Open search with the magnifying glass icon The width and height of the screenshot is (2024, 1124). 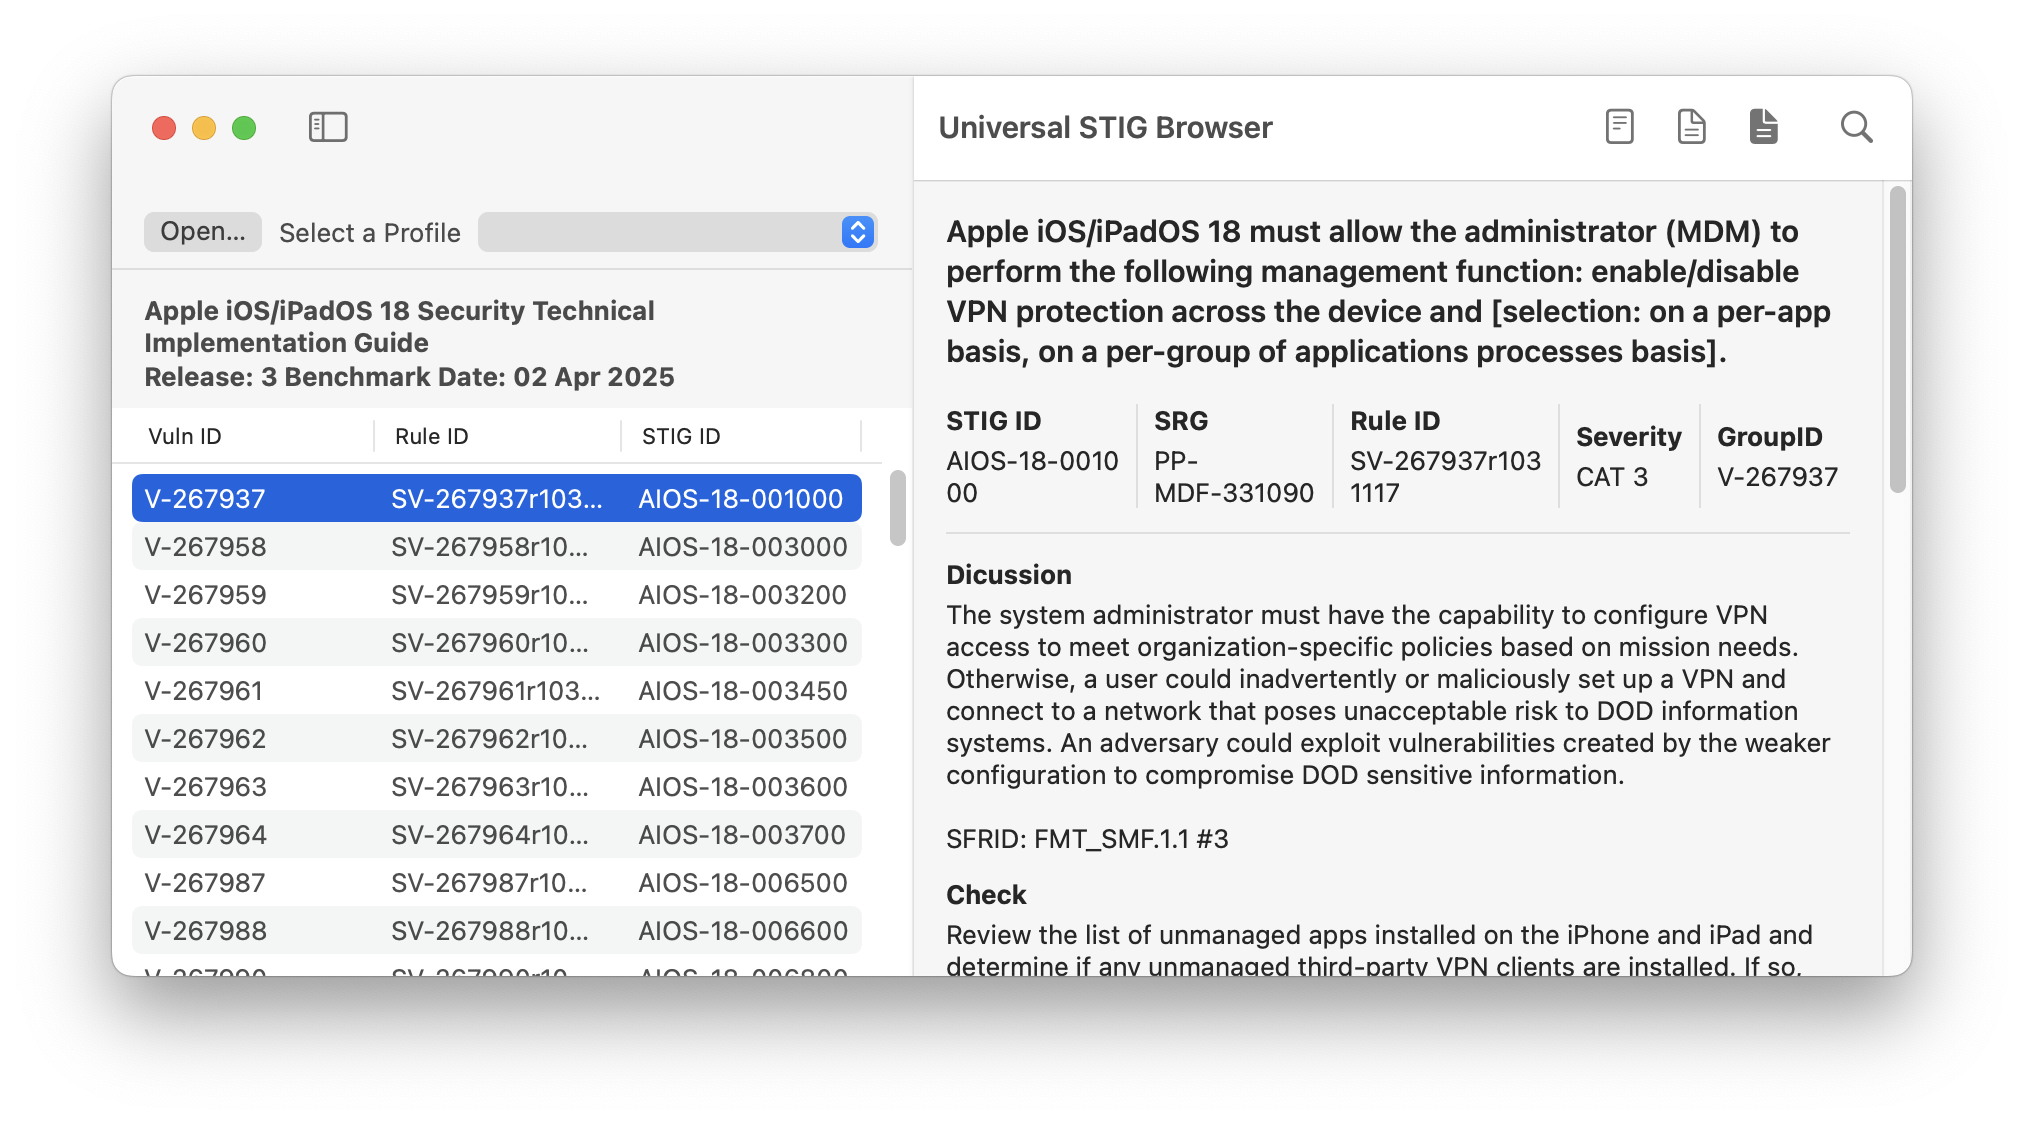pos(1856,127)
